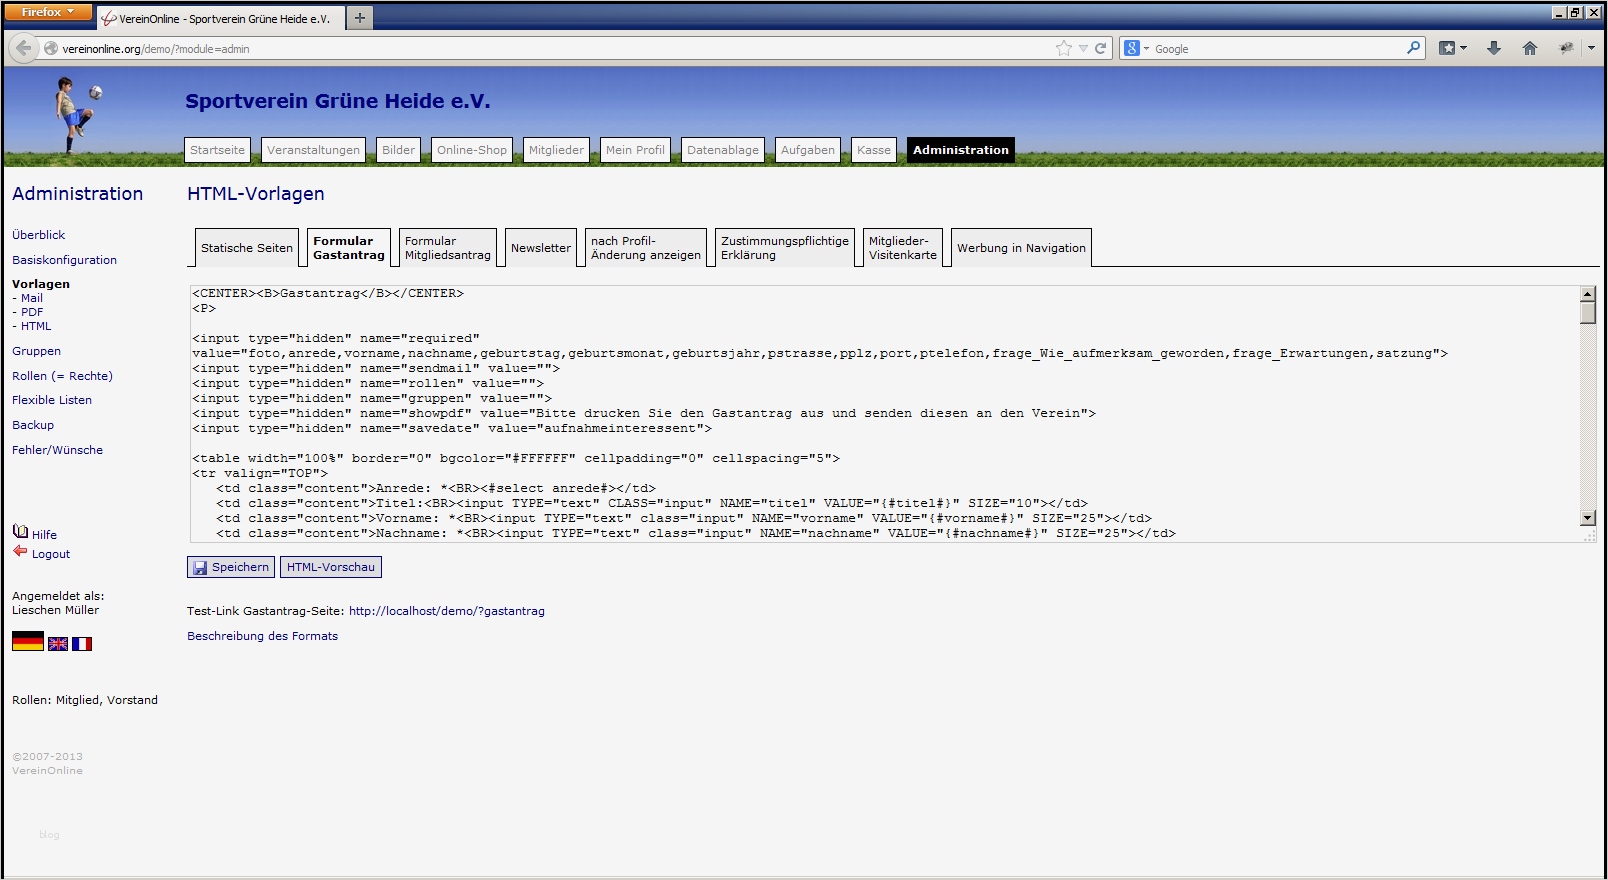
Task: Open the Aufgaben navigation tab
Action: (808, 150)
